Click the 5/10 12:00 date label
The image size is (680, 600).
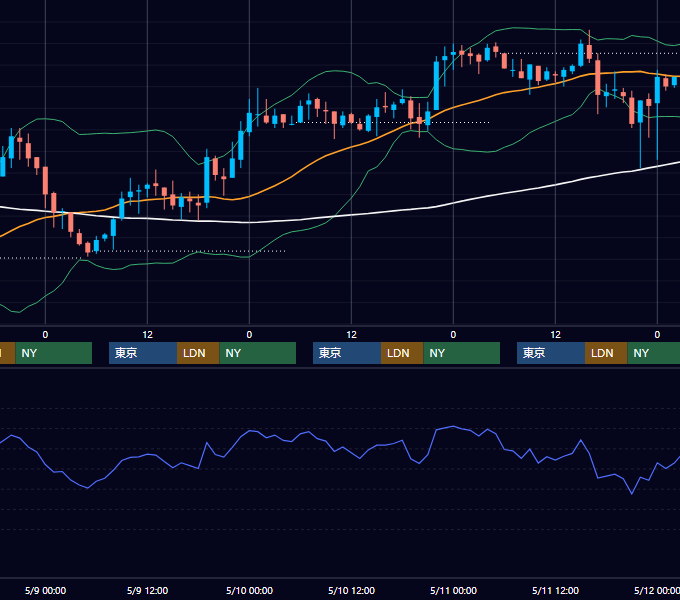[x=351, y=590]
